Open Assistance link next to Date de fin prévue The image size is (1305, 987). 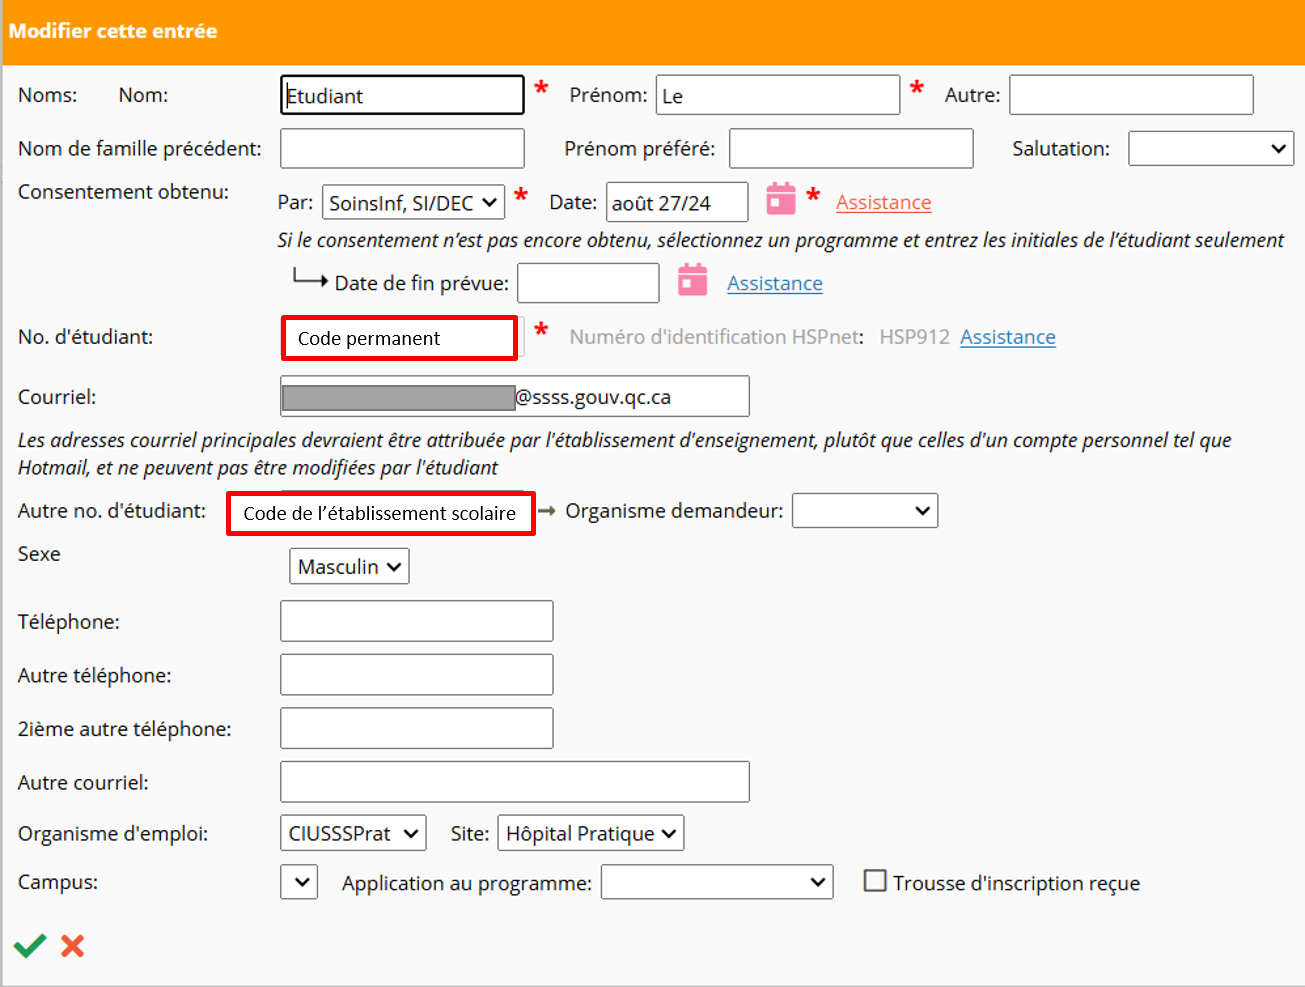tap(775, 283)
